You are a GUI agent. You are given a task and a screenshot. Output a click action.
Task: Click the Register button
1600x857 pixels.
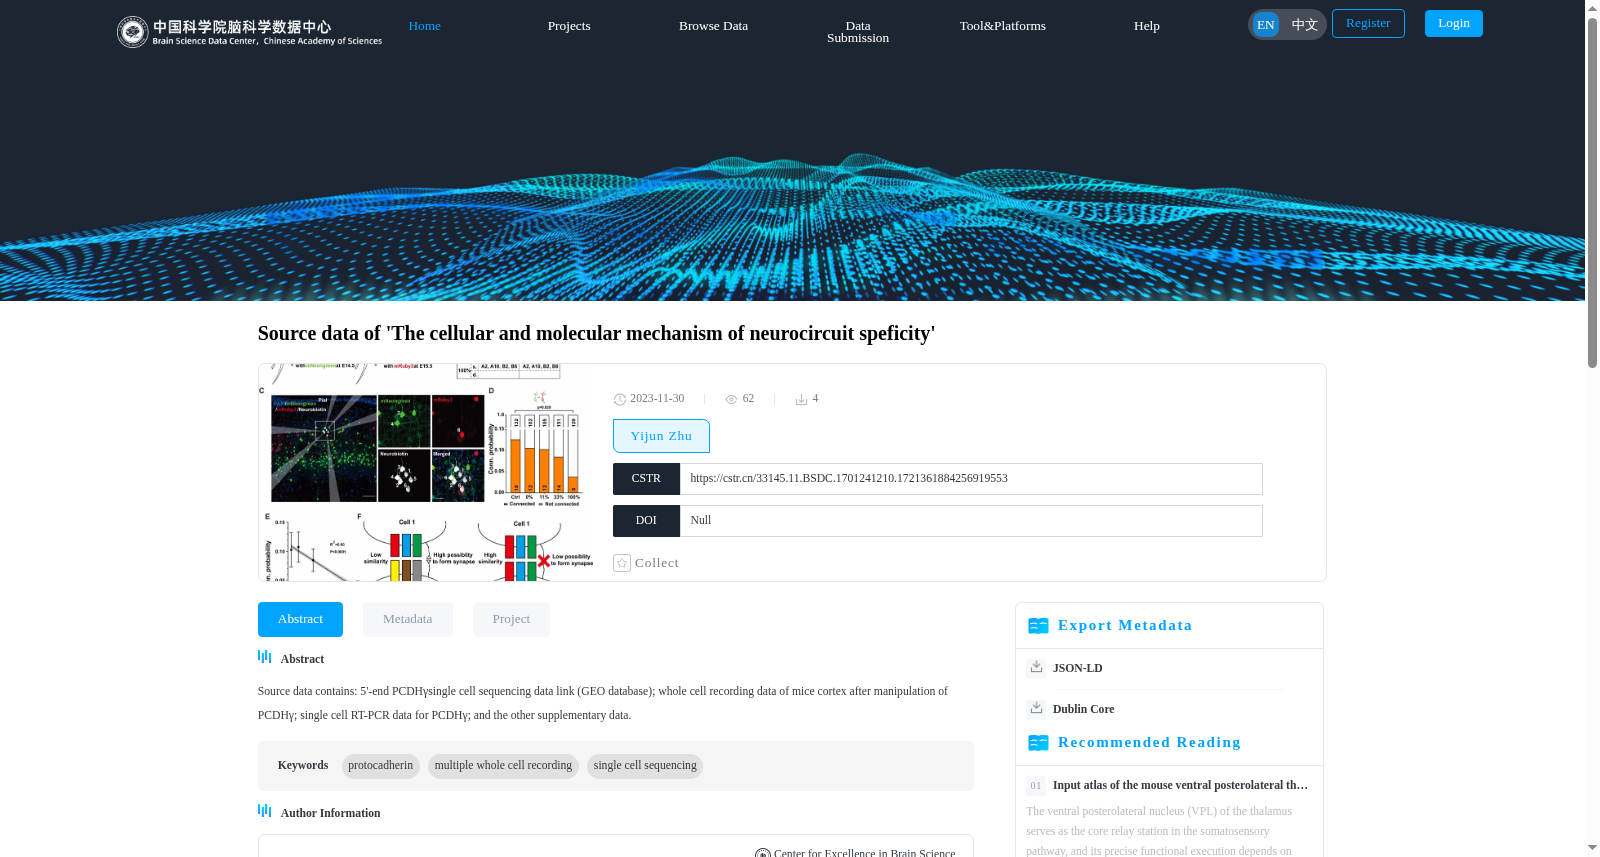click(1368, 23)
